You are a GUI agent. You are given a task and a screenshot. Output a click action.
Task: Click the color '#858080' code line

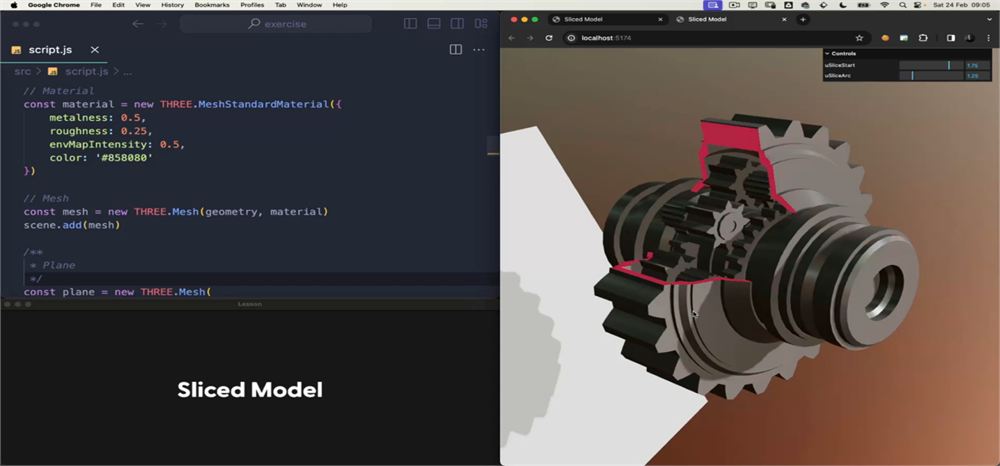(x=101, y=157)
